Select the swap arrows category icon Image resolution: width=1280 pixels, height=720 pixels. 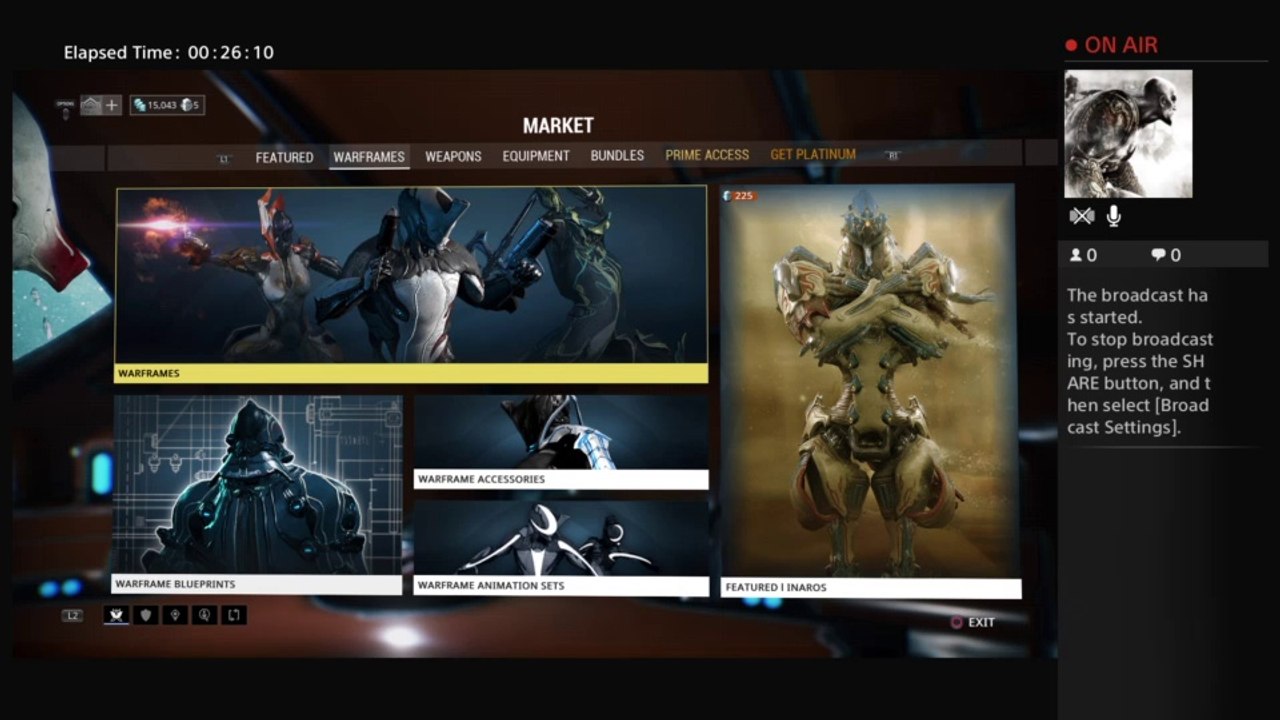click(233, 615)
